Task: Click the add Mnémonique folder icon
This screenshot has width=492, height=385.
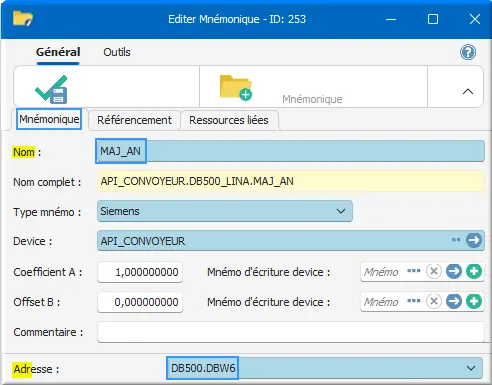Action: tap(236, 87)
